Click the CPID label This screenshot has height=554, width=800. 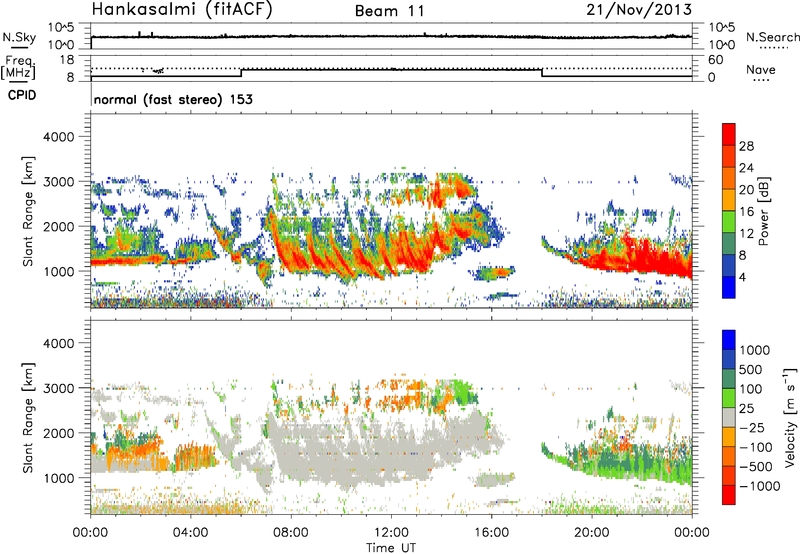coord(22,95)
